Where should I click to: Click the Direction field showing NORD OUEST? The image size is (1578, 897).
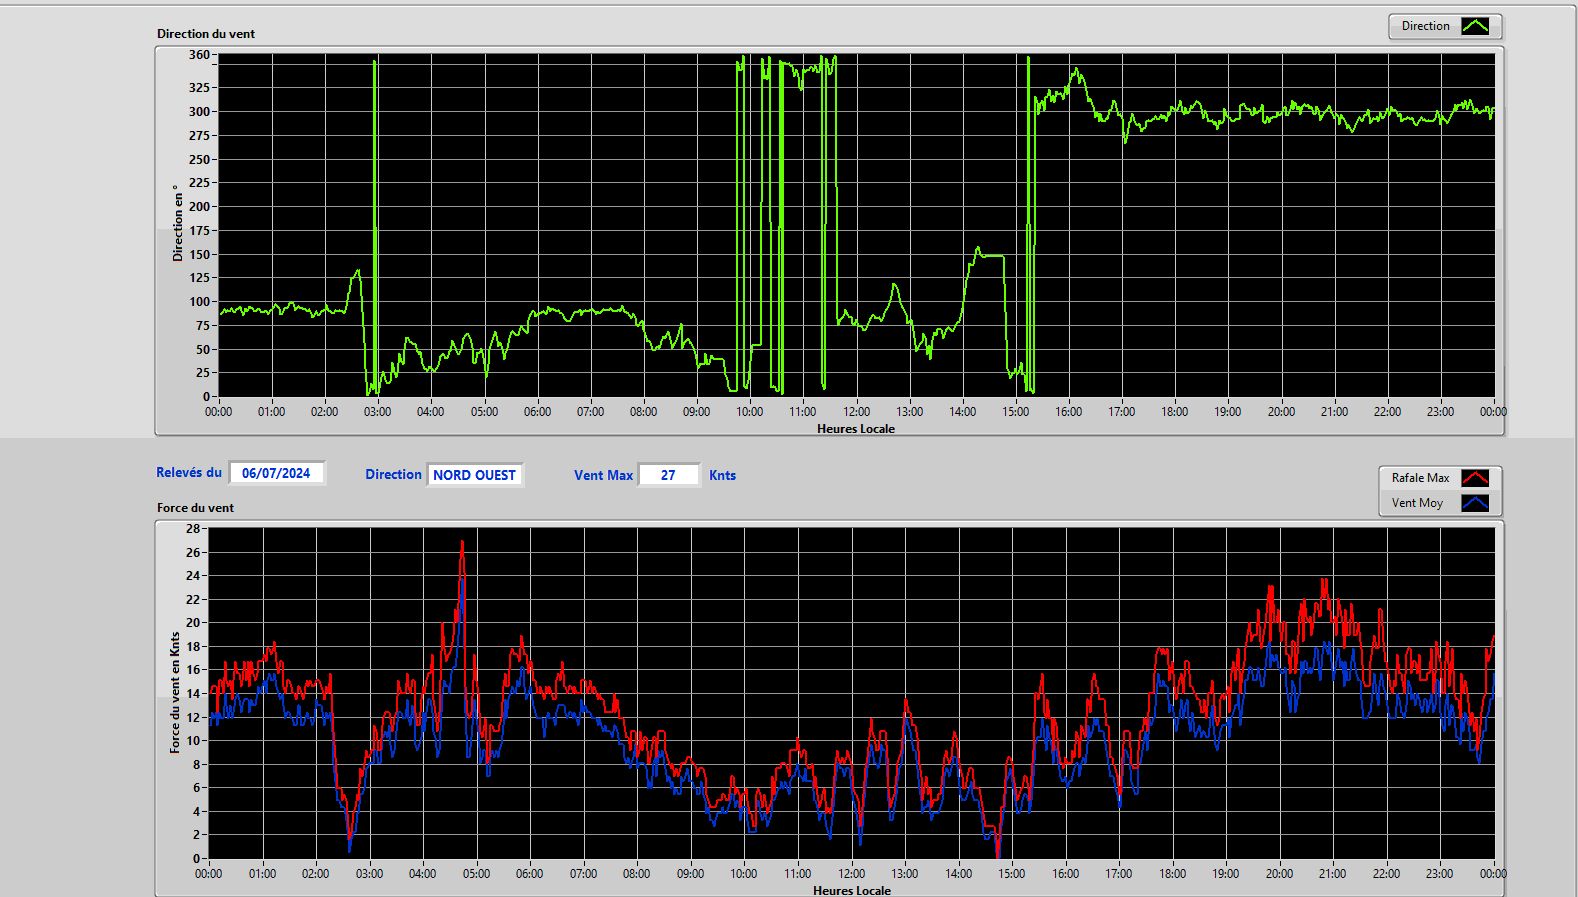point(475,475)
